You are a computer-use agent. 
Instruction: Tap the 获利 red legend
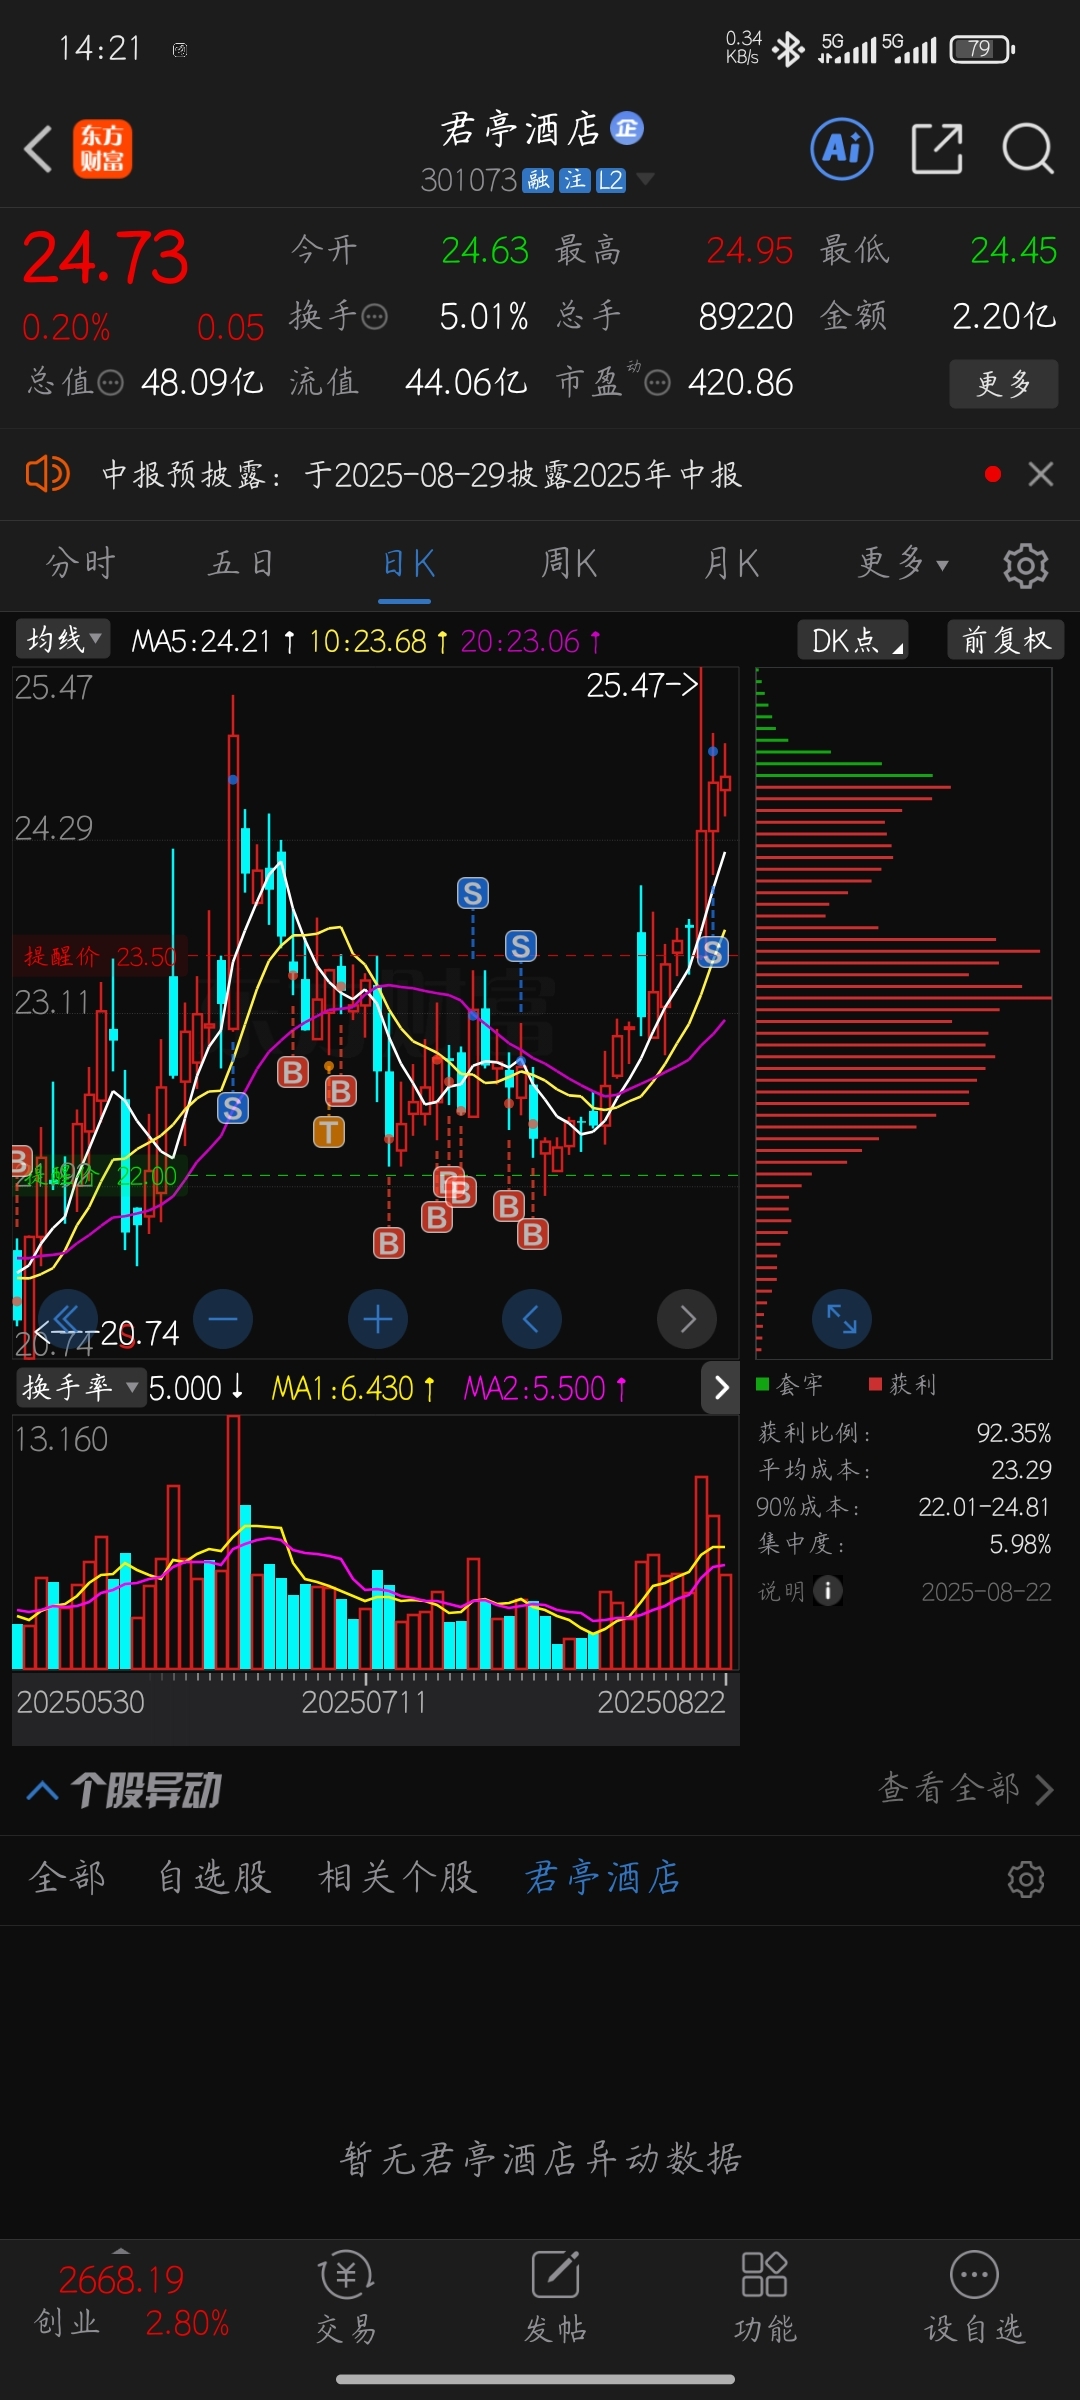(x=903, y=1384)
